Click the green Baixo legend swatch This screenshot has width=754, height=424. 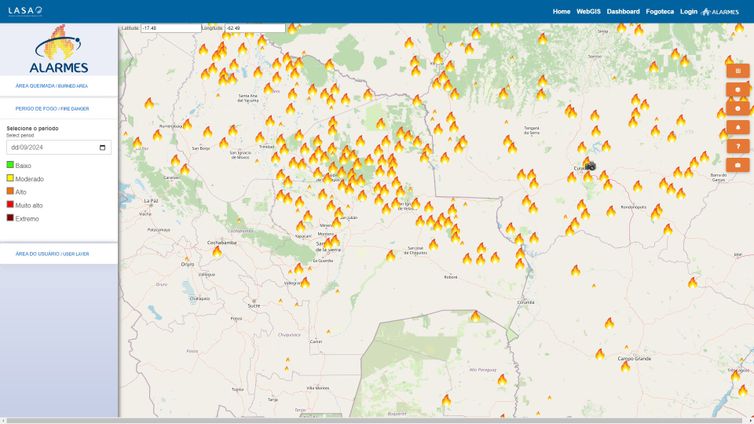(10, 165)
